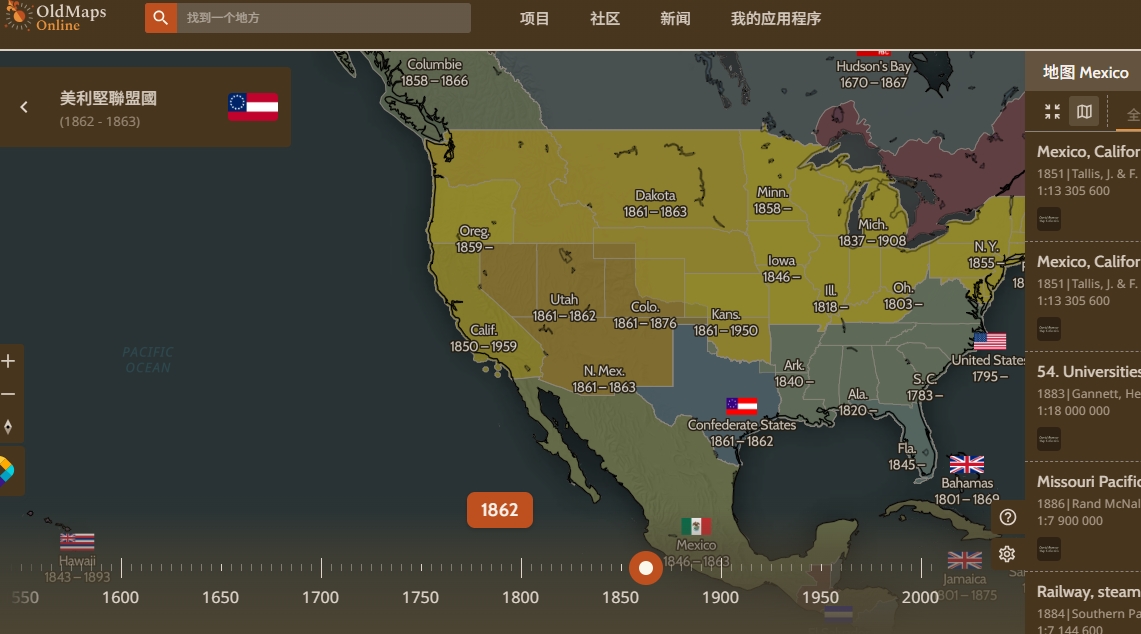Focus the place search field
The height and width of the screenshot is (634, 1141).
coord(324,17)
